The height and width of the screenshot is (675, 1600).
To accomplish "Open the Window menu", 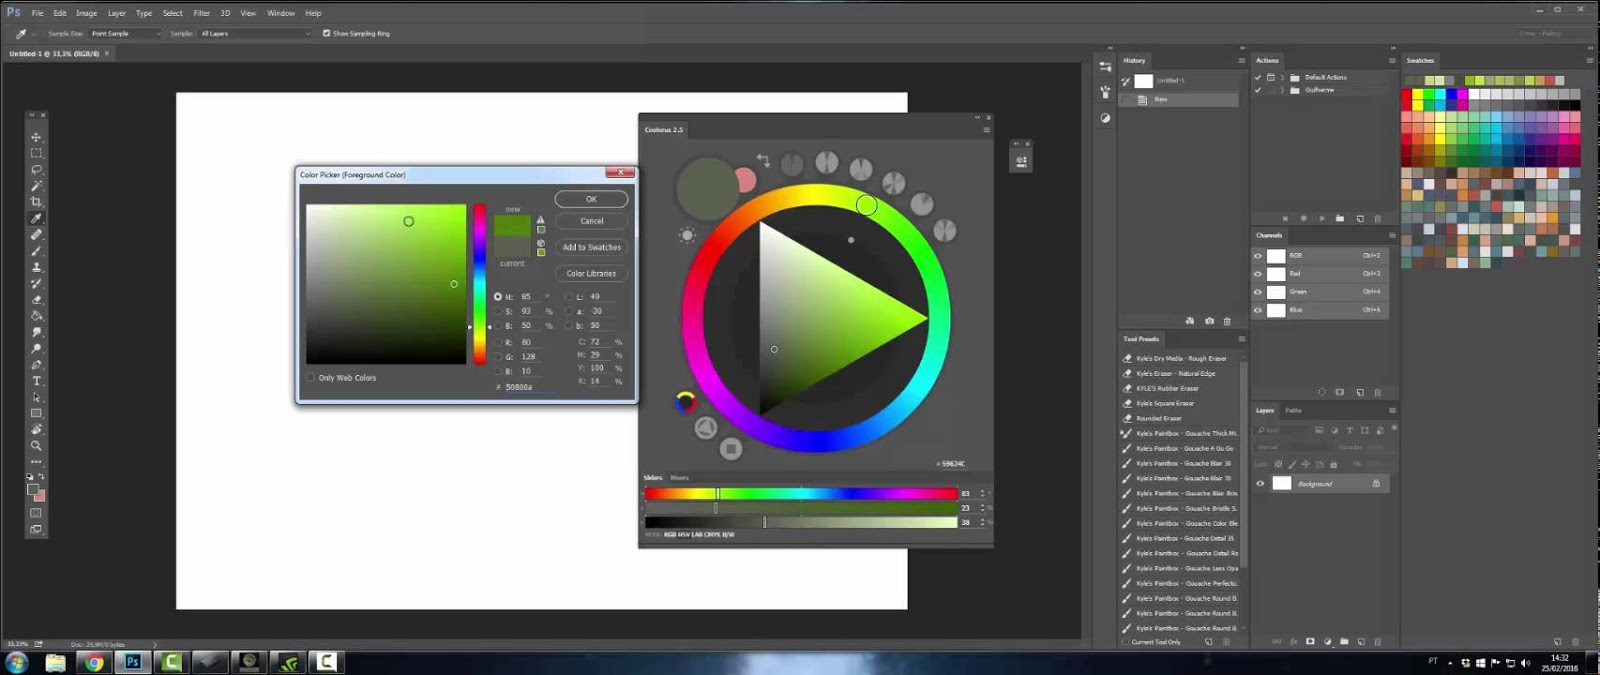I will (x=281, y=13).
